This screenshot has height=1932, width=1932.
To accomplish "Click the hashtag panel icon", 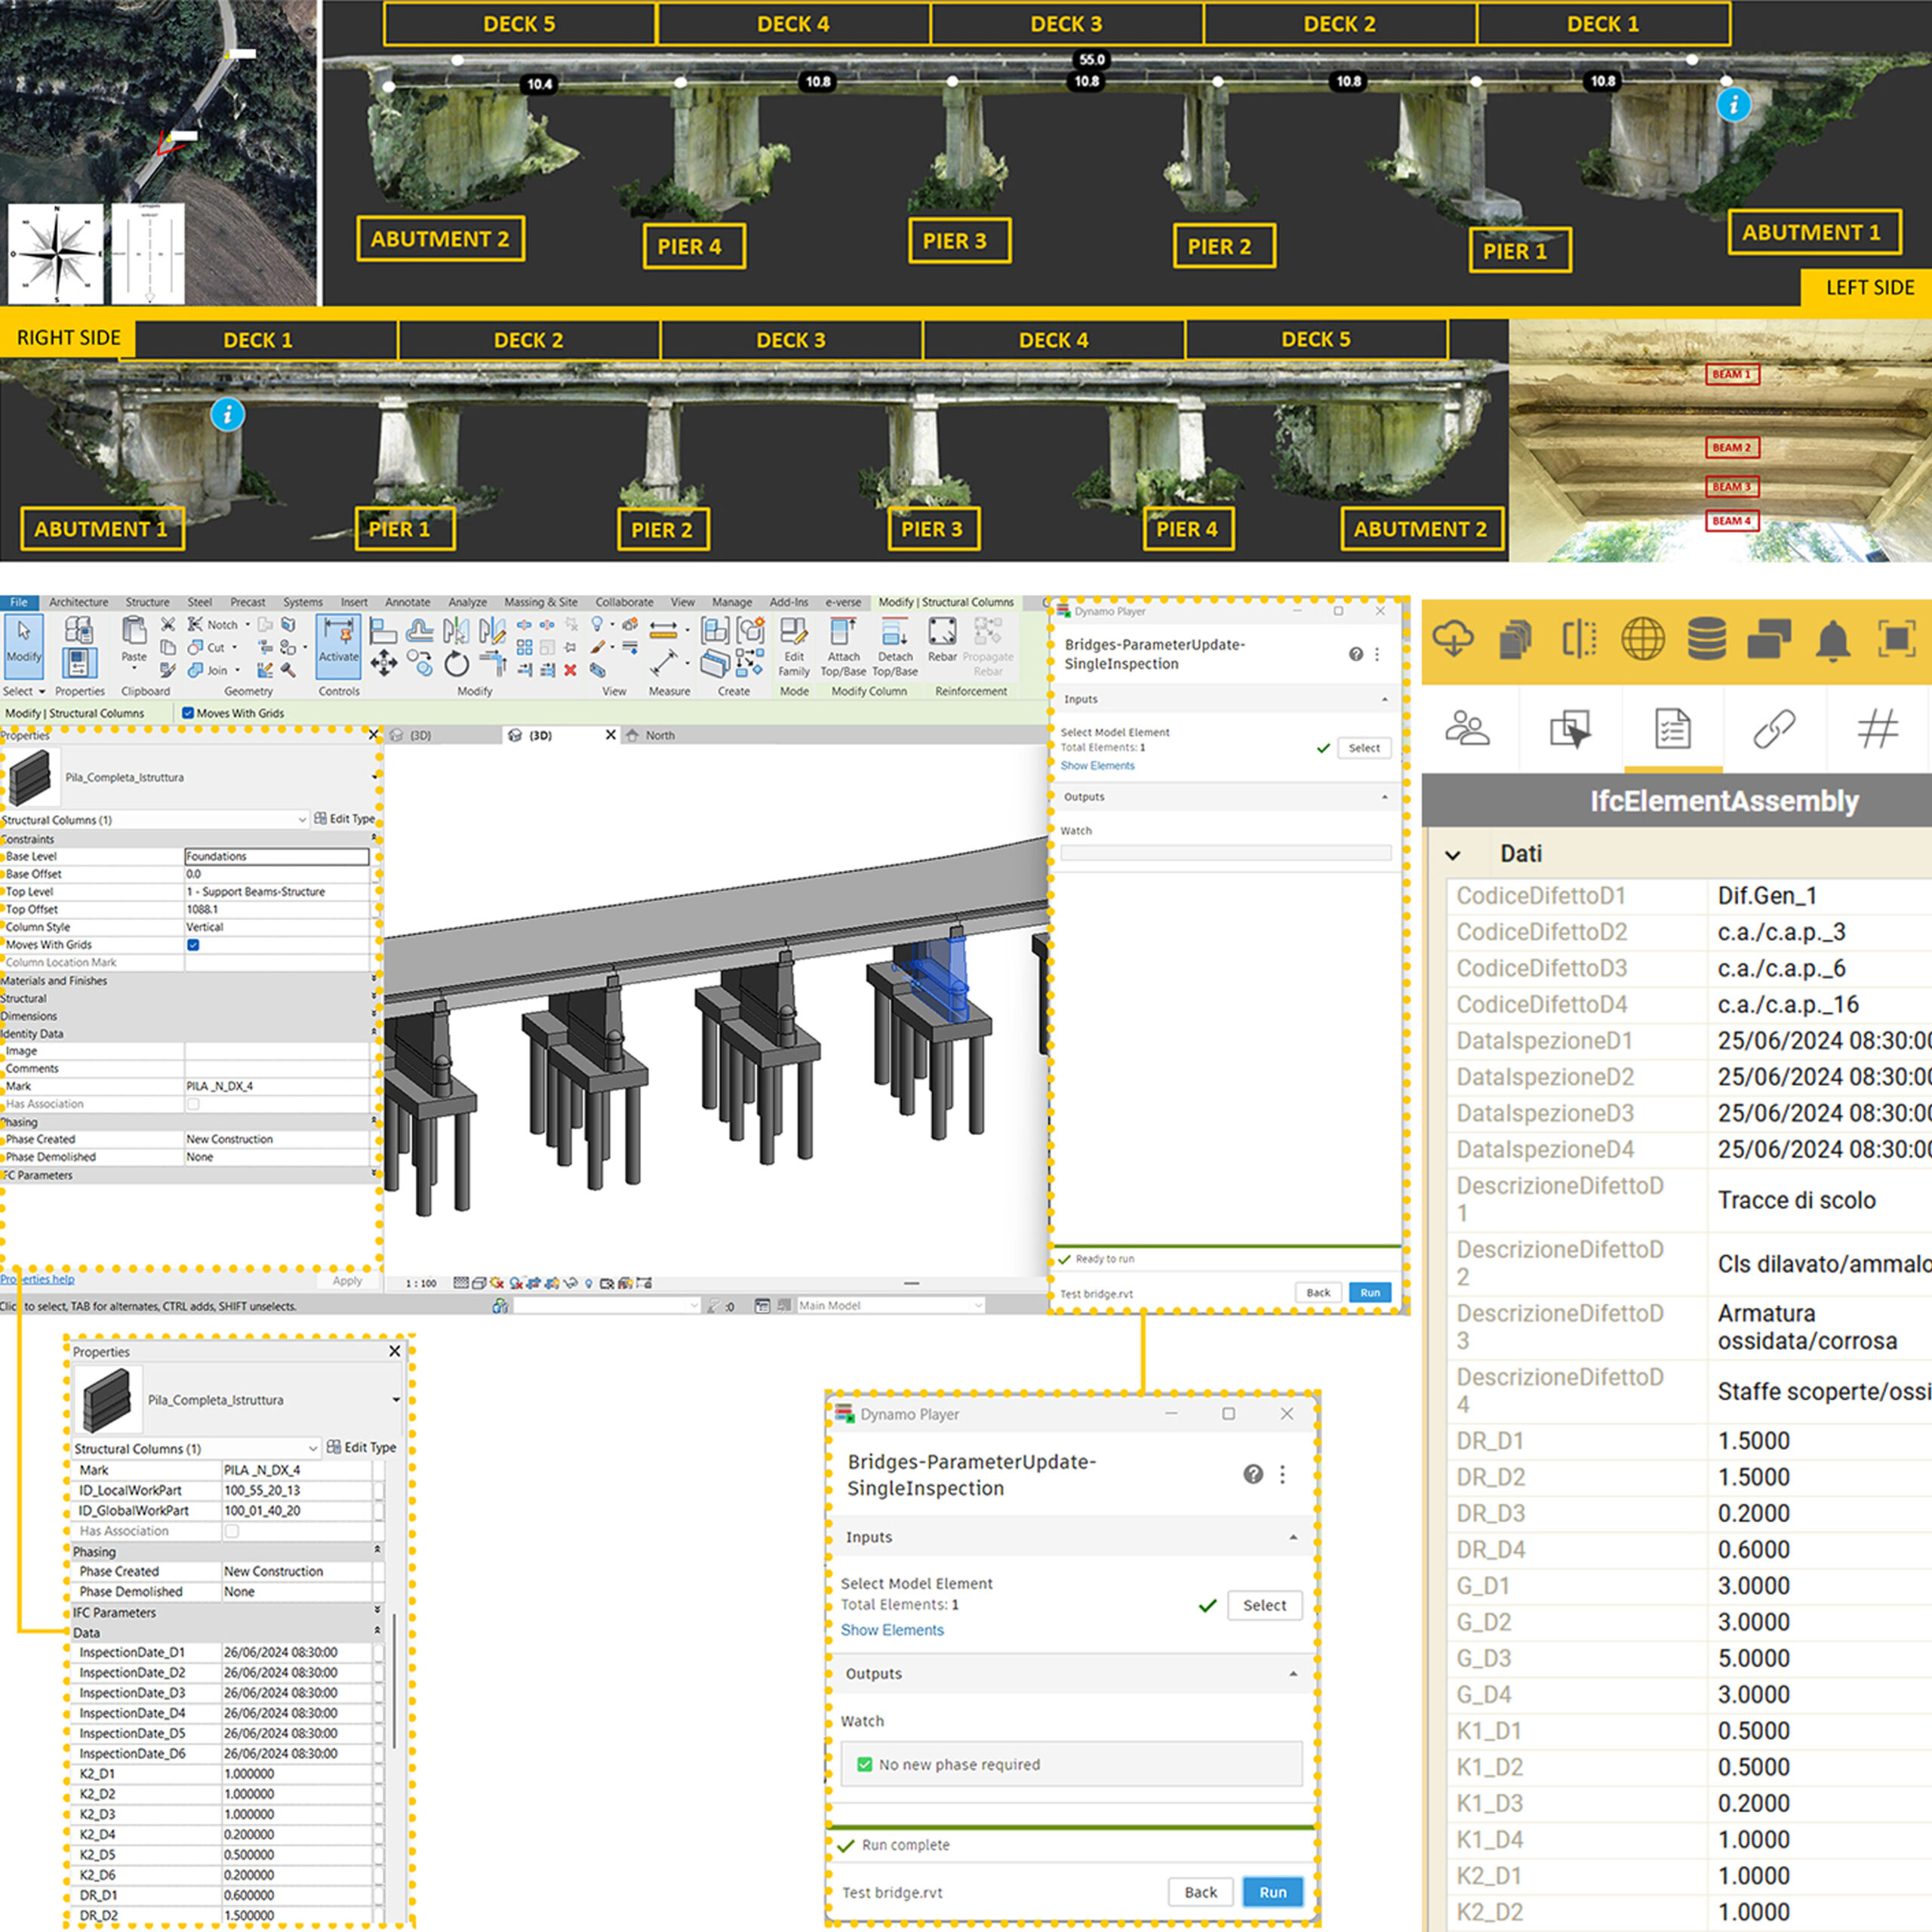I will (1877, 729).
